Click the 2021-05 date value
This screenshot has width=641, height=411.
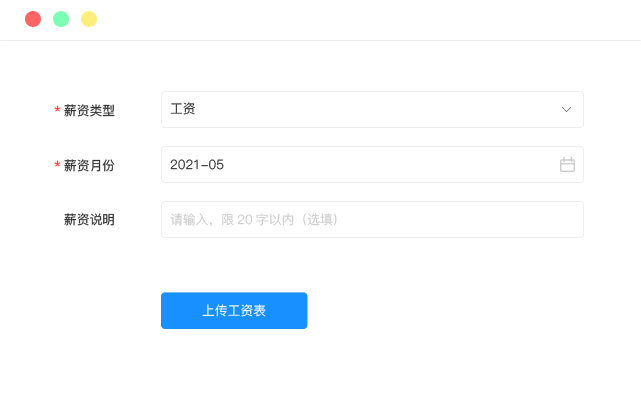coord(197,165)
